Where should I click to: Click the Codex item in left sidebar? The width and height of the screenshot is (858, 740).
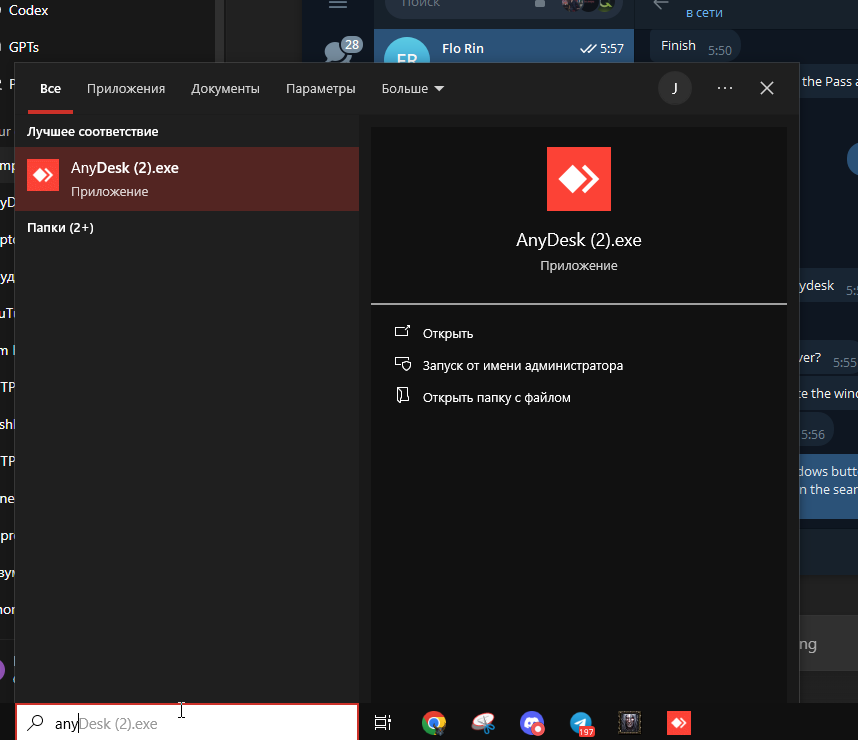pyautogui.click(x=28, y=10)
